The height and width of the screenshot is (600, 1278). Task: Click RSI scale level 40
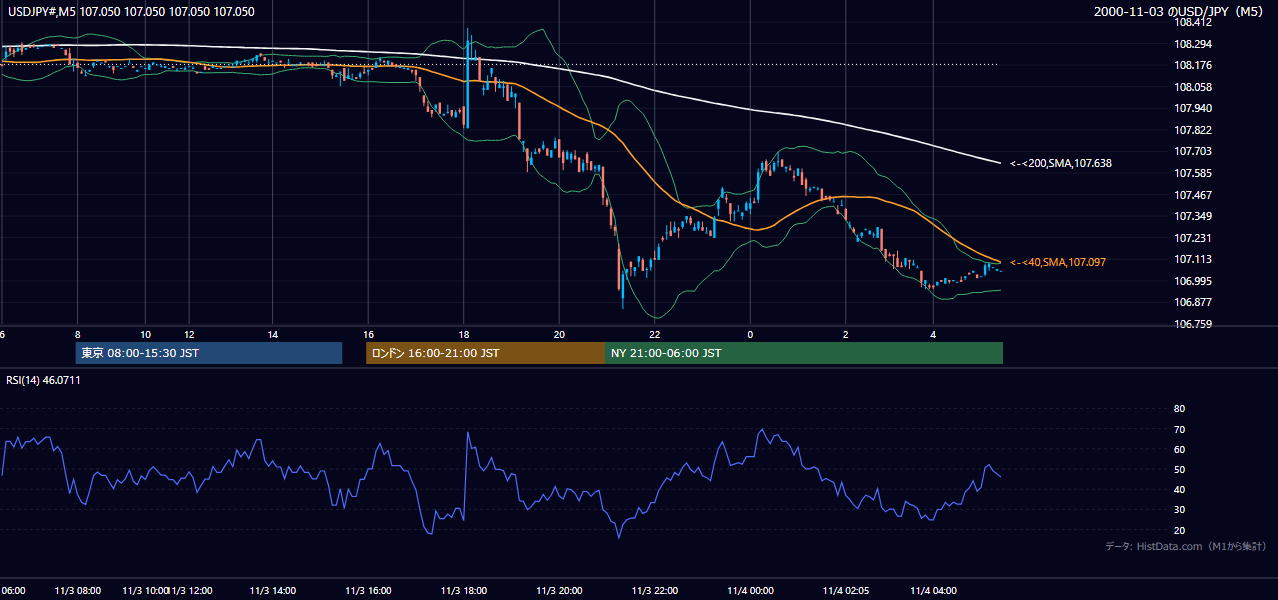[x=1179, y=489]
